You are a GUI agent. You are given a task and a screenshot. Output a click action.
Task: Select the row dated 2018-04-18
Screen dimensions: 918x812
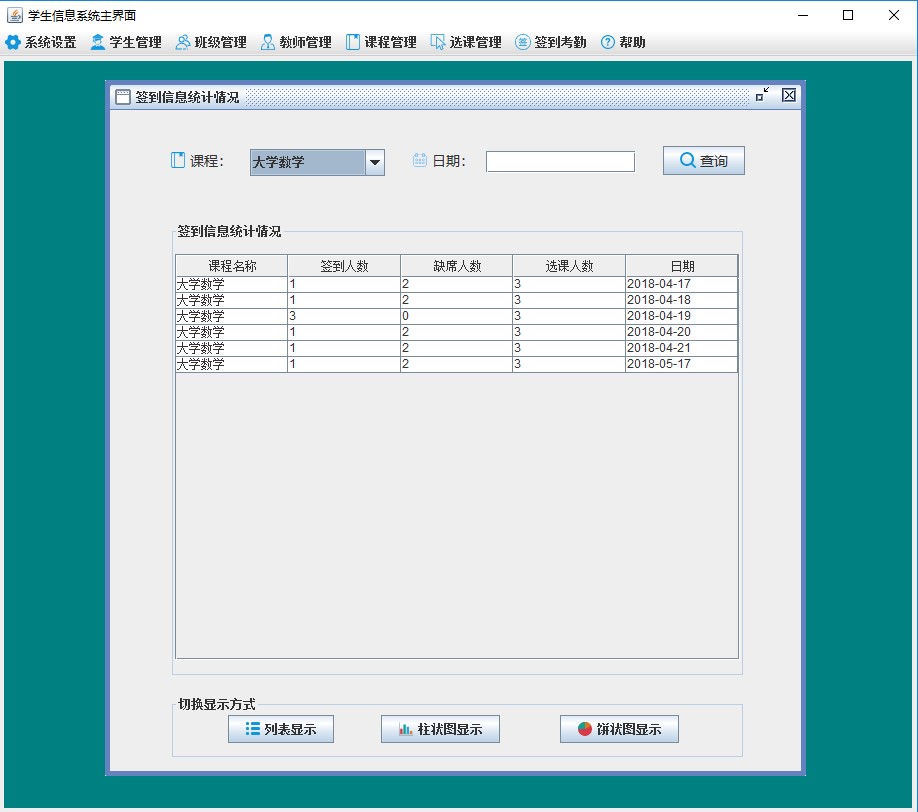(x=457, y=300)
